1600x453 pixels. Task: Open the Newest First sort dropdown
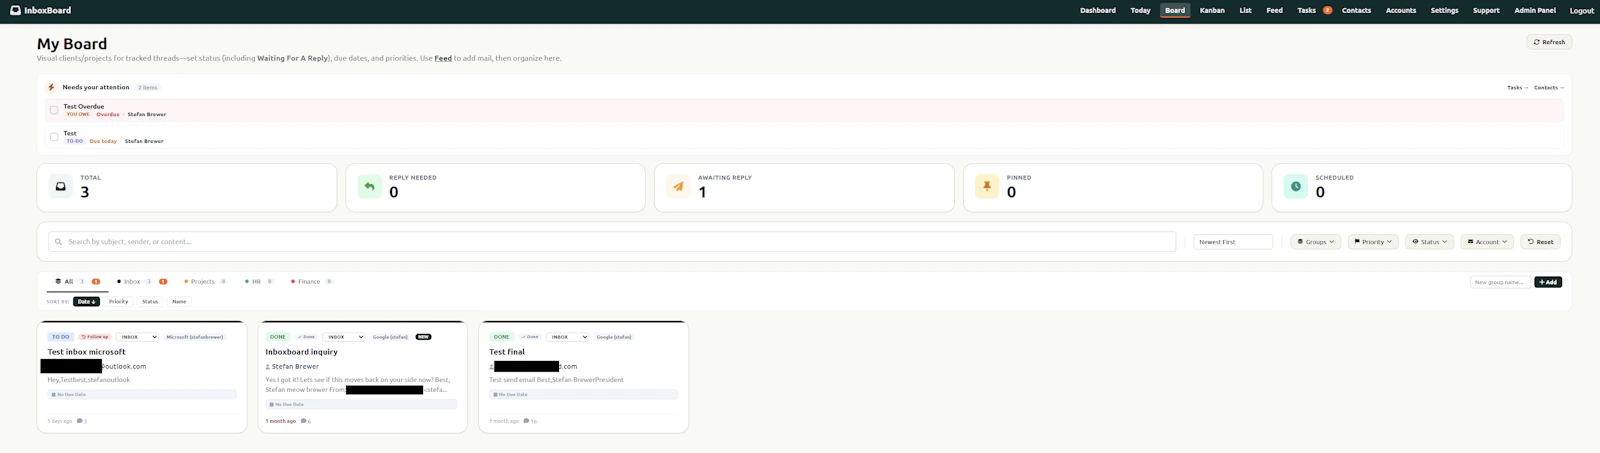(1233, 242)
